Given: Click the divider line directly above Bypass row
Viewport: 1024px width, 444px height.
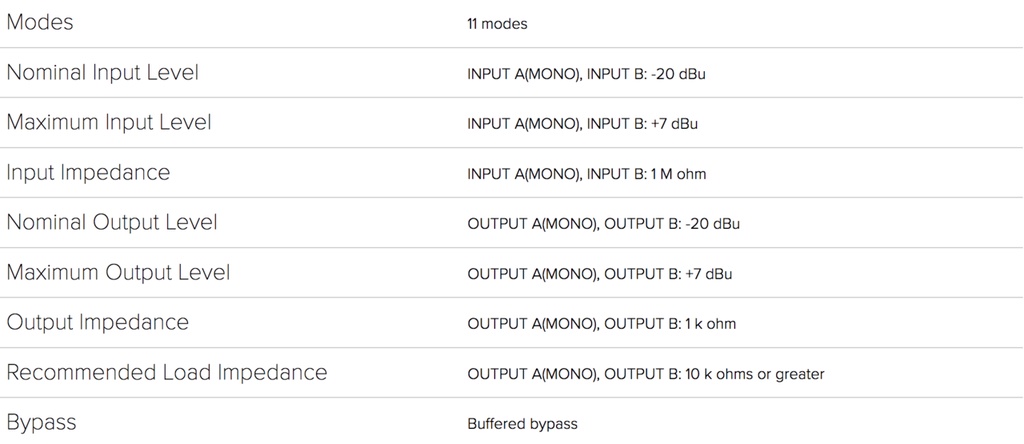Looking at the screenshot, I should point(512,397).
